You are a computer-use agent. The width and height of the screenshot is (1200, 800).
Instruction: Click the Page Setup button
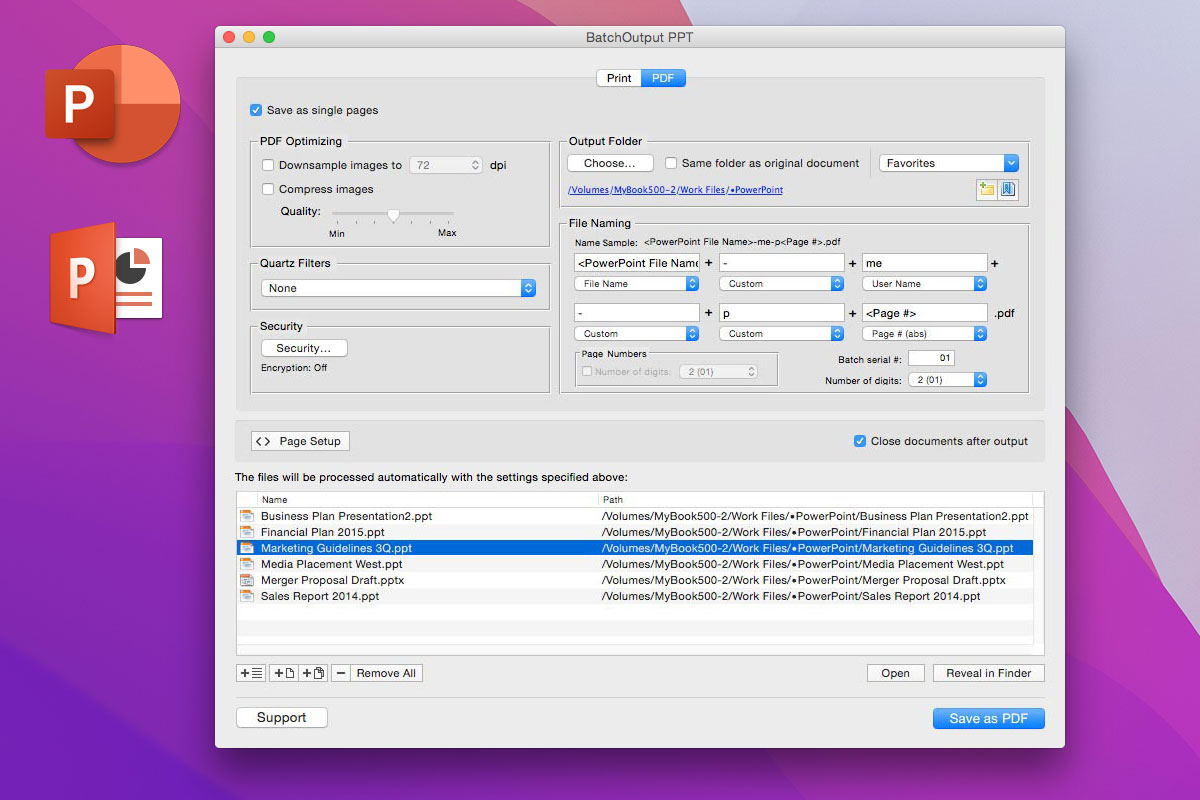coord(300,441)
